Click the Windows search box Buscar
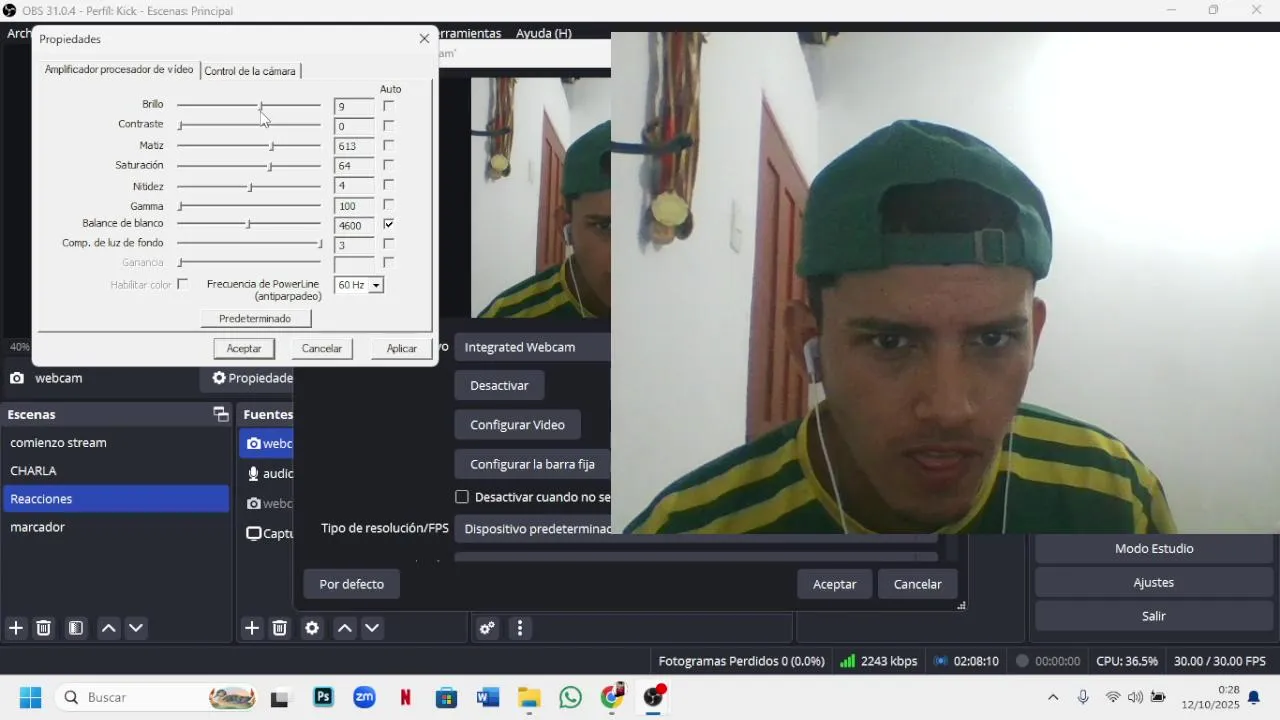 point(155,697)
